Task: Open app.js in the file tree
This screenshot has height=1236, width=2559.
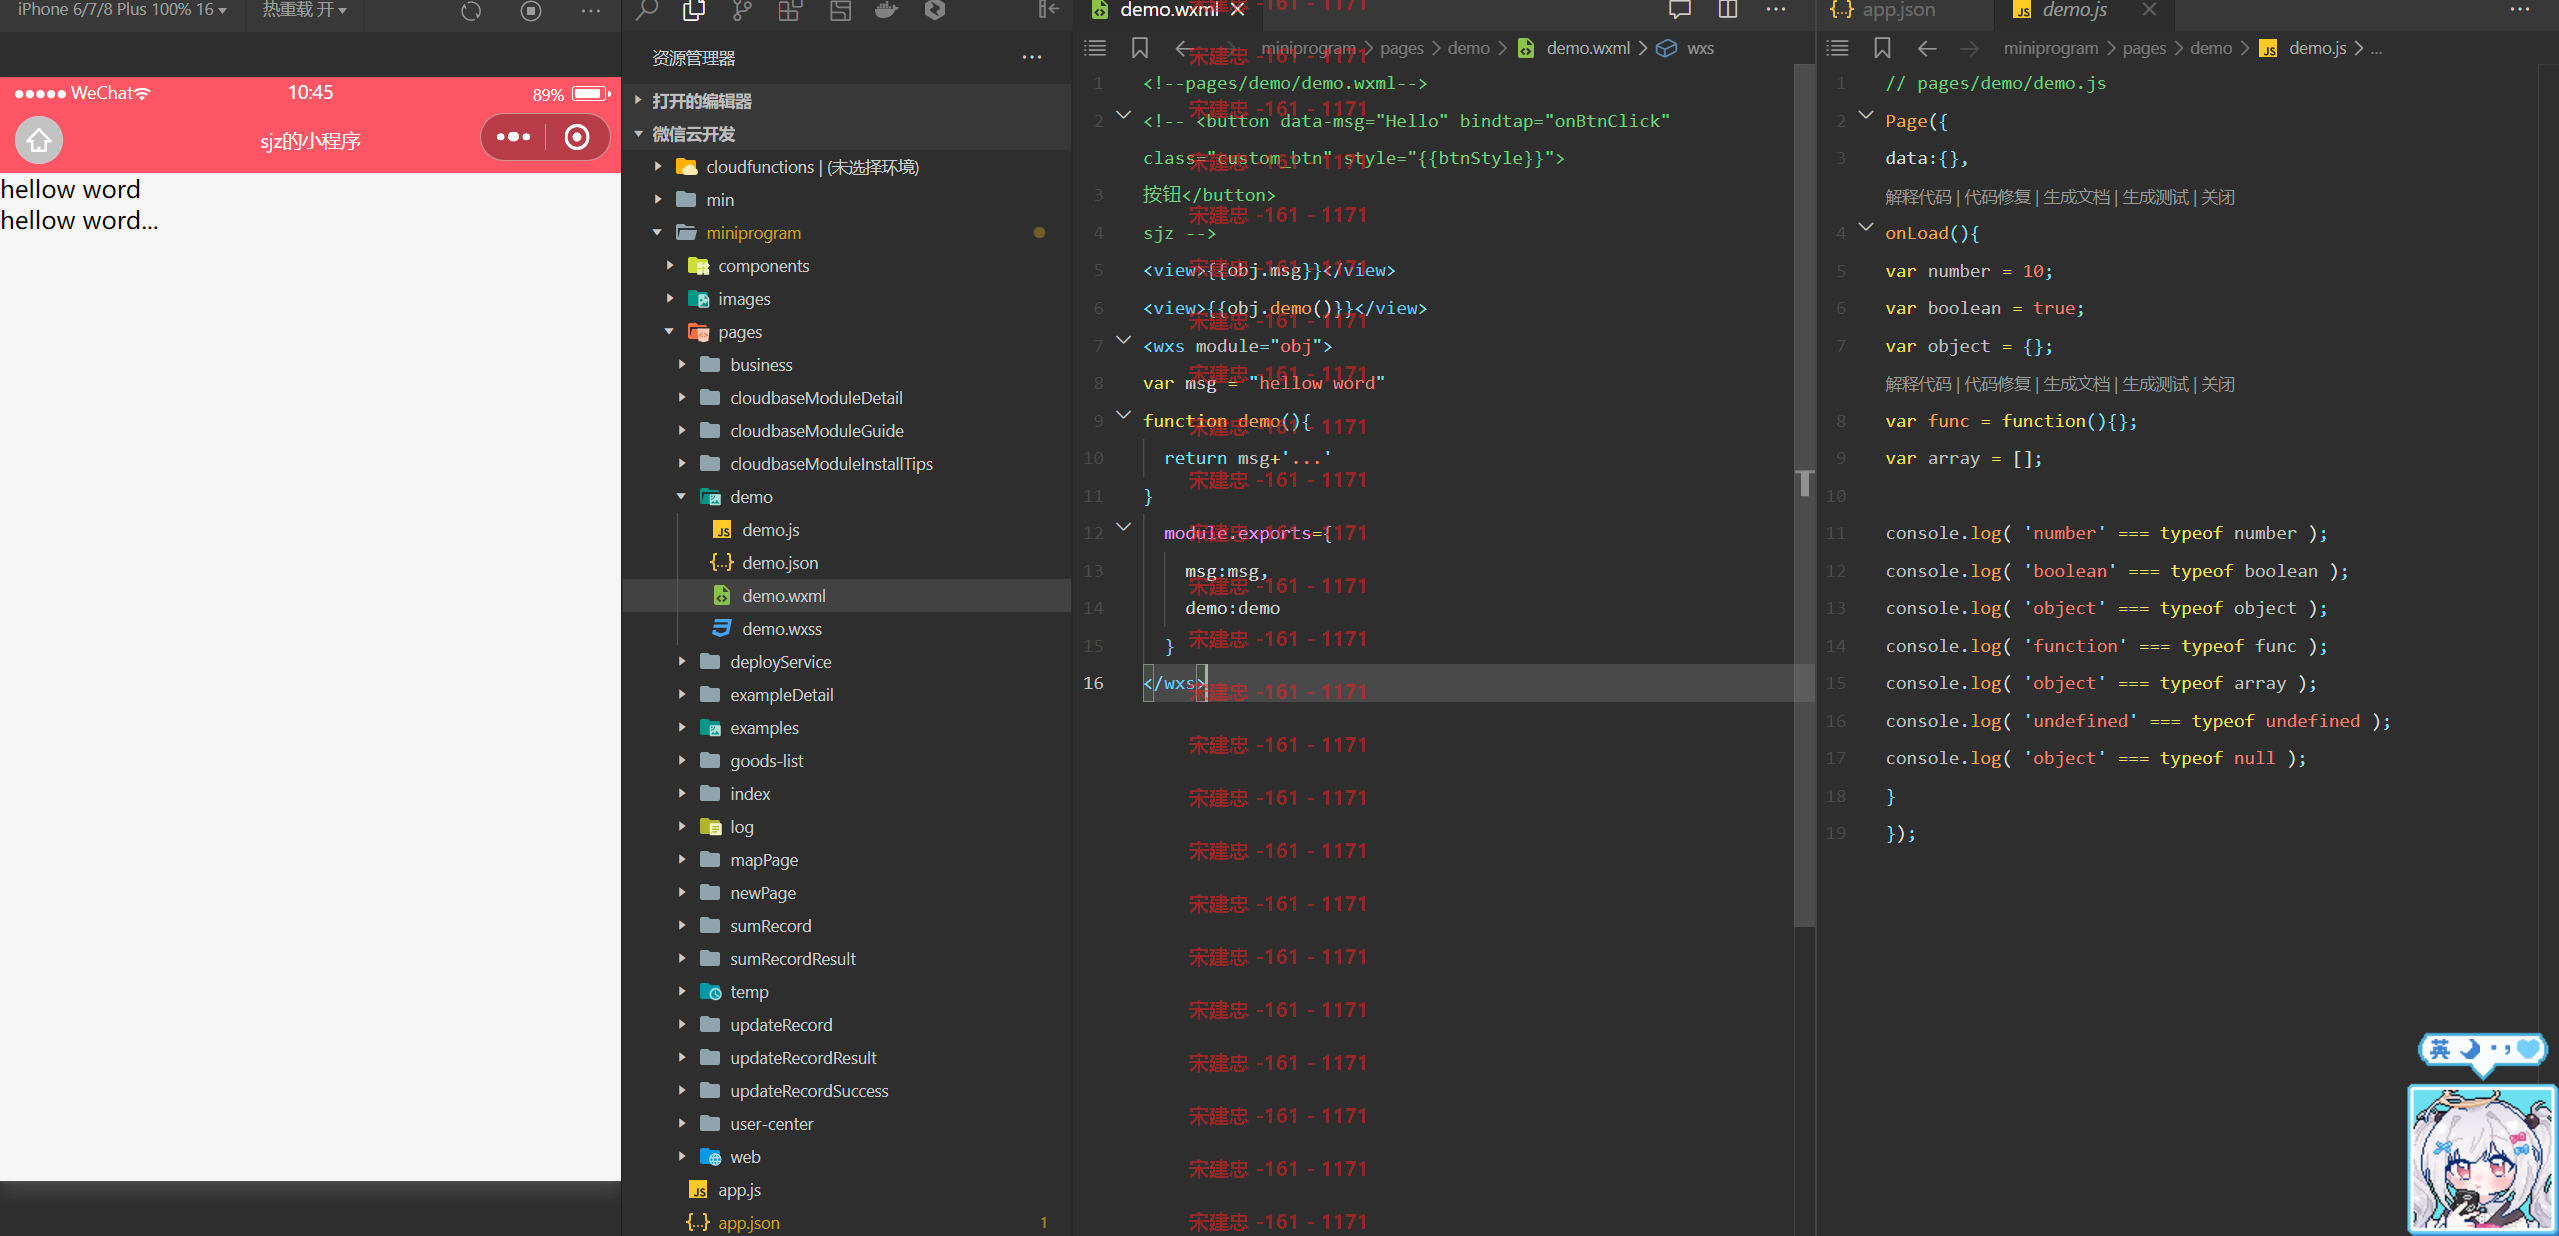Action: coord(739,1190)
